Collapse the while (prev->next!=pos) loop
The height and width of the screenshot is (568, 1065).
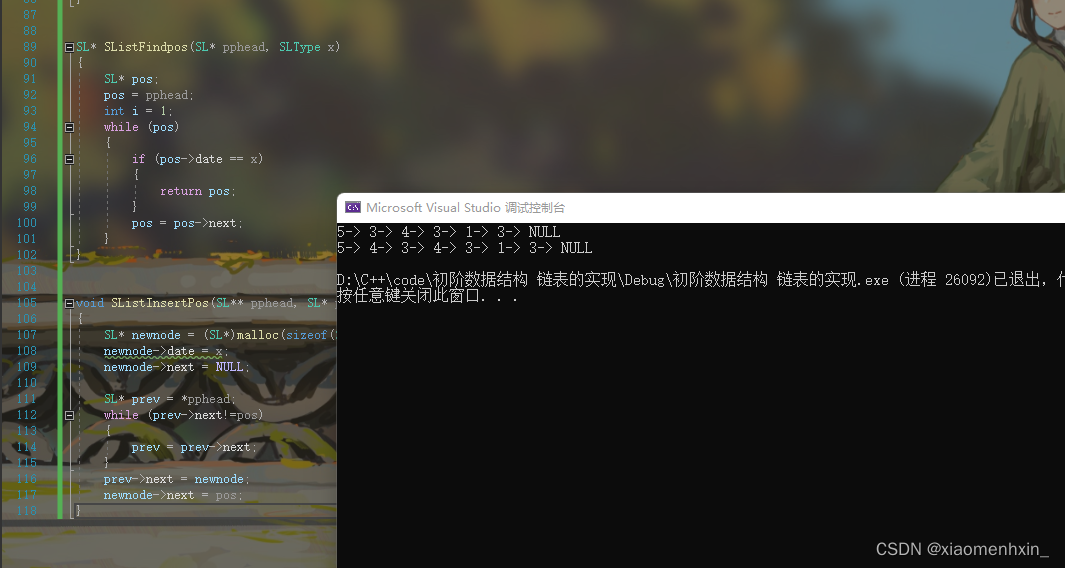pos(69,415)
